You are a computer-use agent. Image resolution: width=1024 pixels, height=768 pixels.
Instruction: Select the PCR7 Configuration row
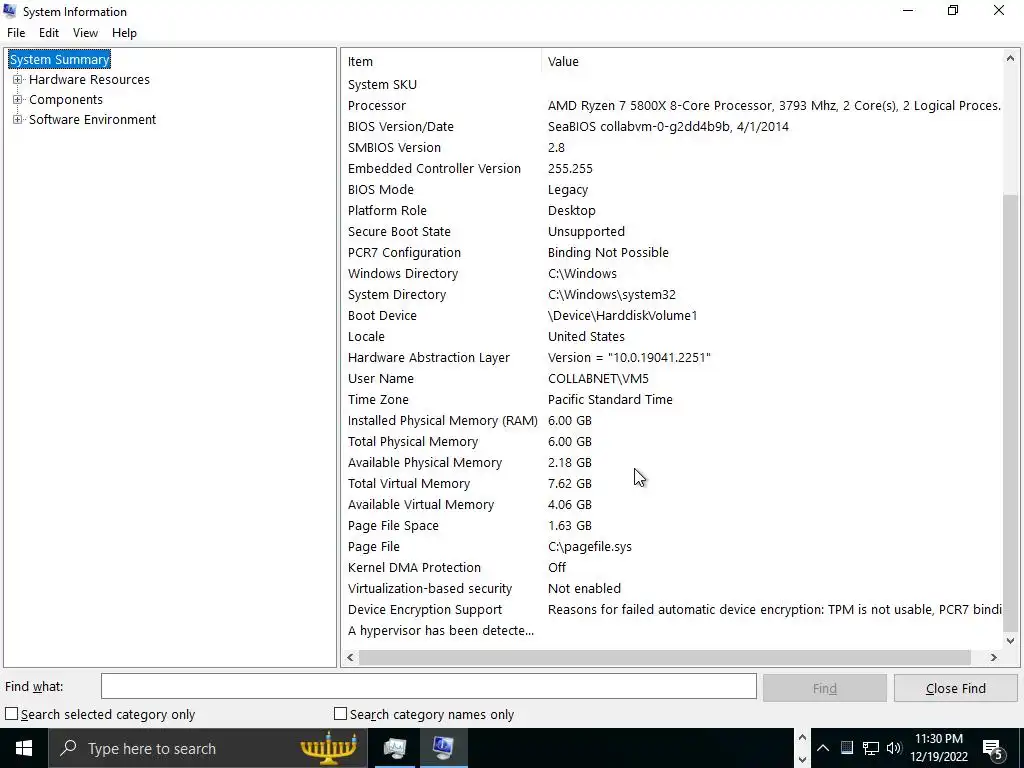pyautogui.click(x=672, y=253)
